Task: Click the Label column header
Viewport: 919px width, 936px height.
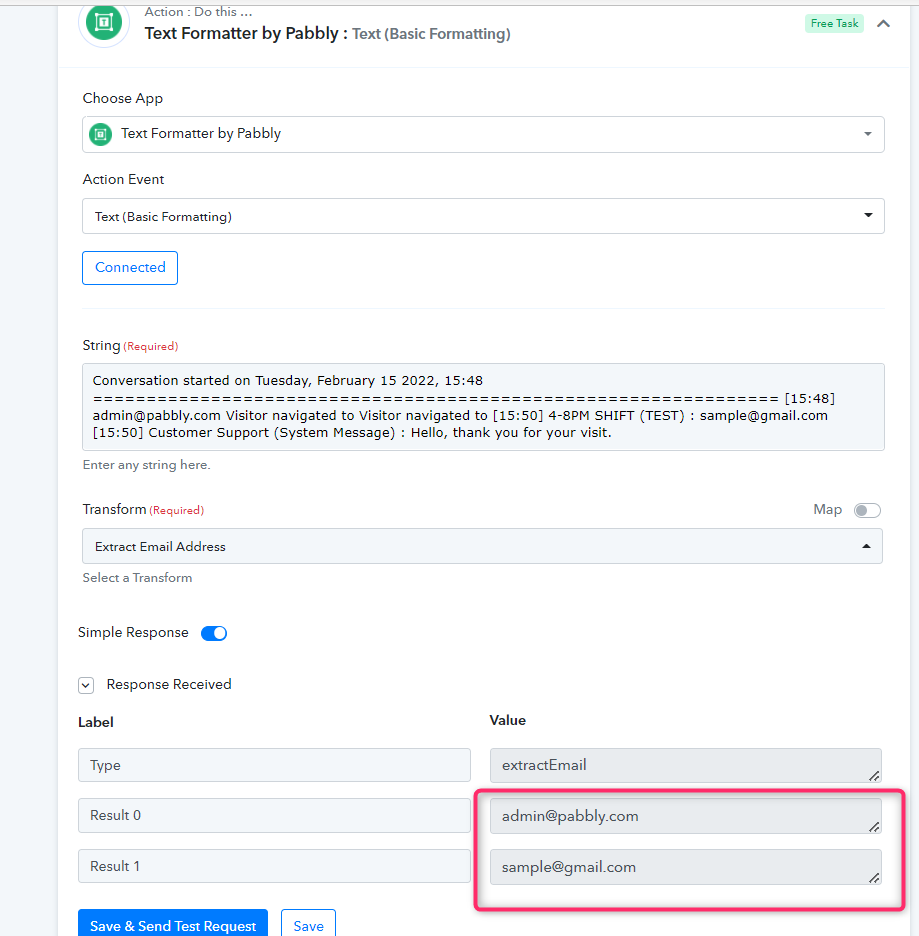Action: [x=95, y=722]
